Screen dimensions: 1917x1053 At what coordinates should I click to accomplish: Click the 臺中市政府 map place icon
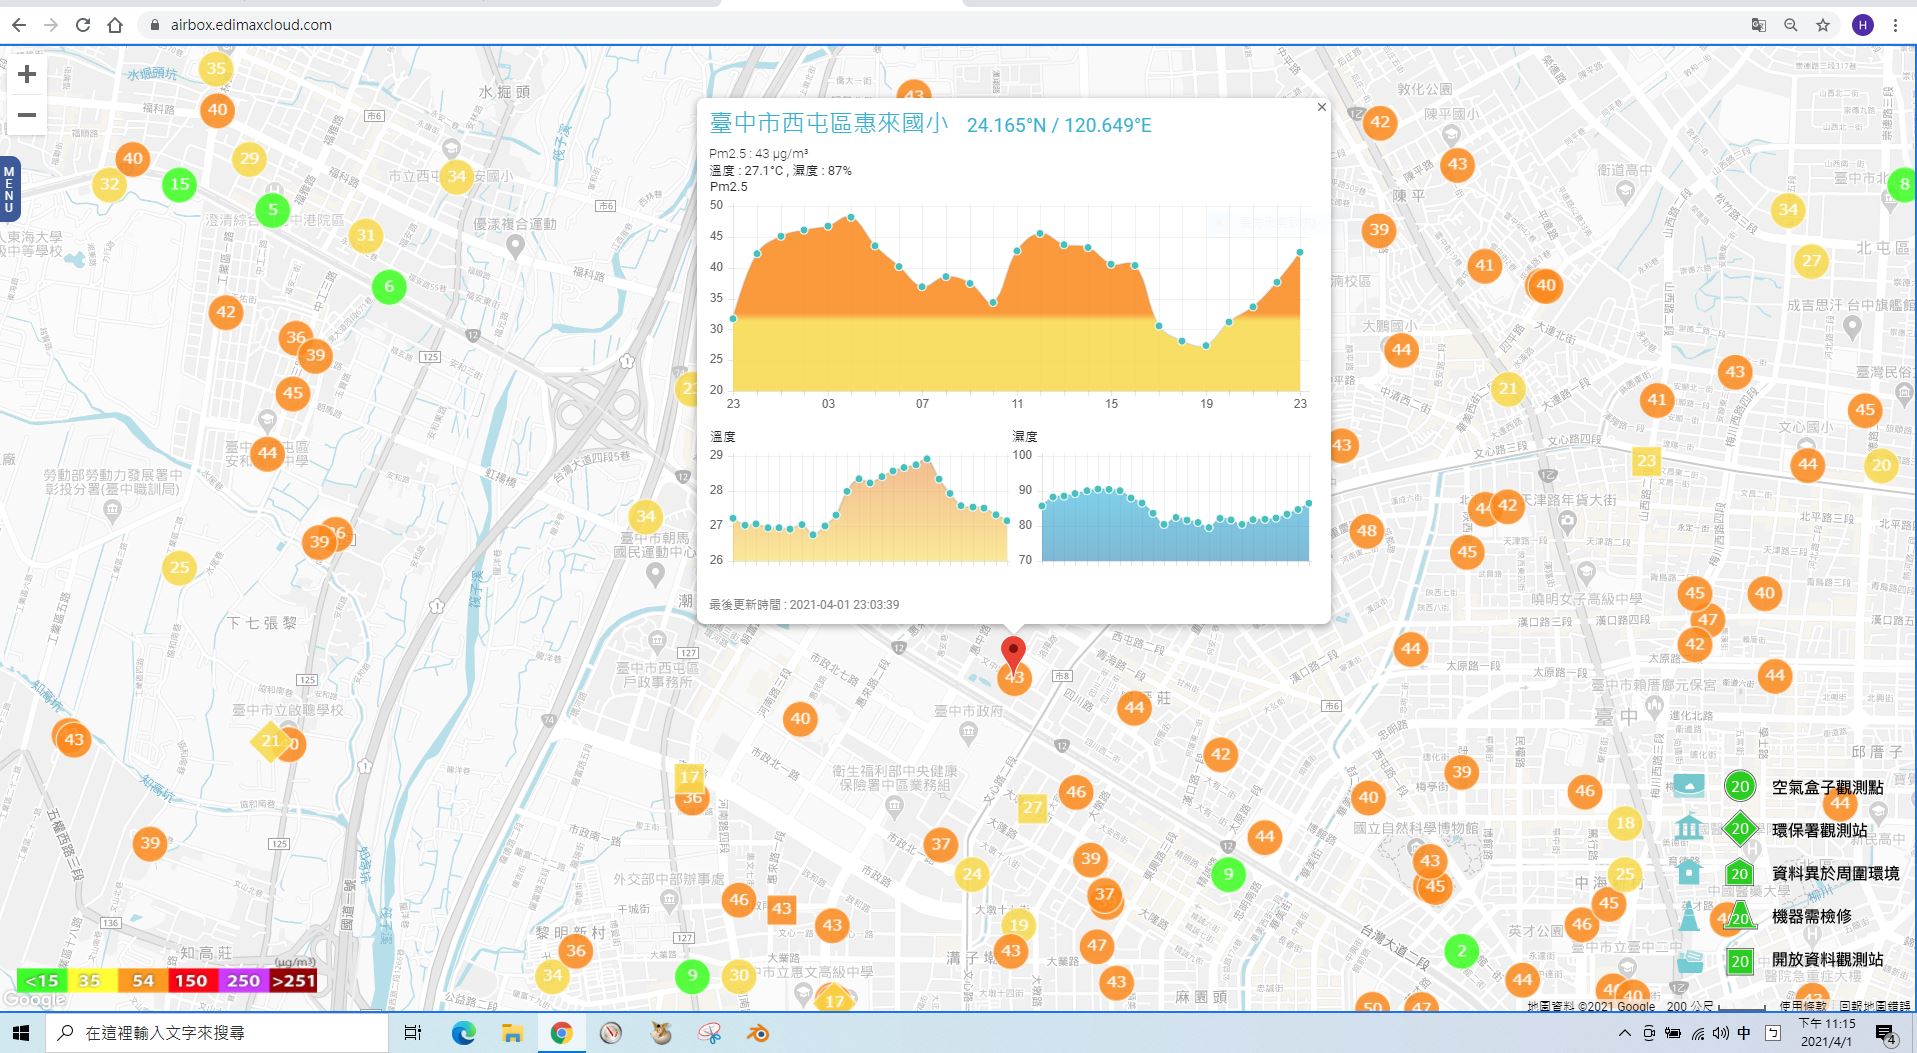pyautogui.click(x=968, y=732)
